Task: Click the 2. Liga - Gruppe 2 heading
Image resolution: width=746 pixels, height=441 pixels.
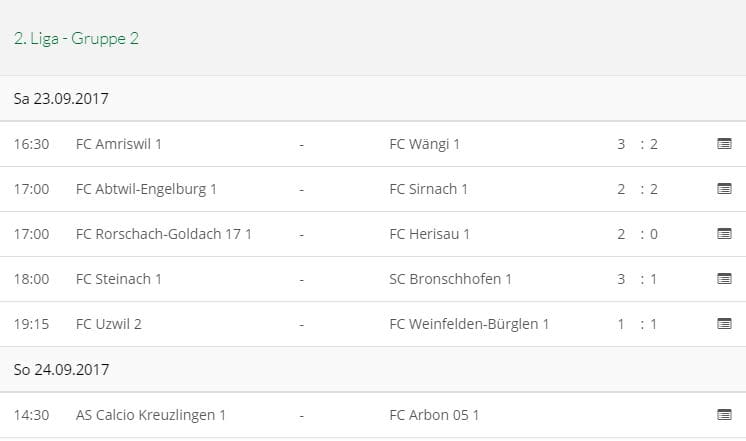Action: point(76,39)
